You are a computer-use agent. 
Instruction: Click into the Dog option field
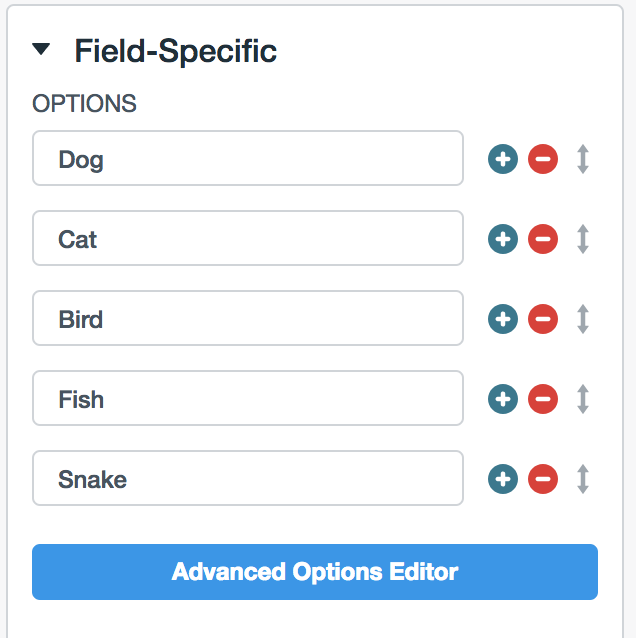[248, 159]
